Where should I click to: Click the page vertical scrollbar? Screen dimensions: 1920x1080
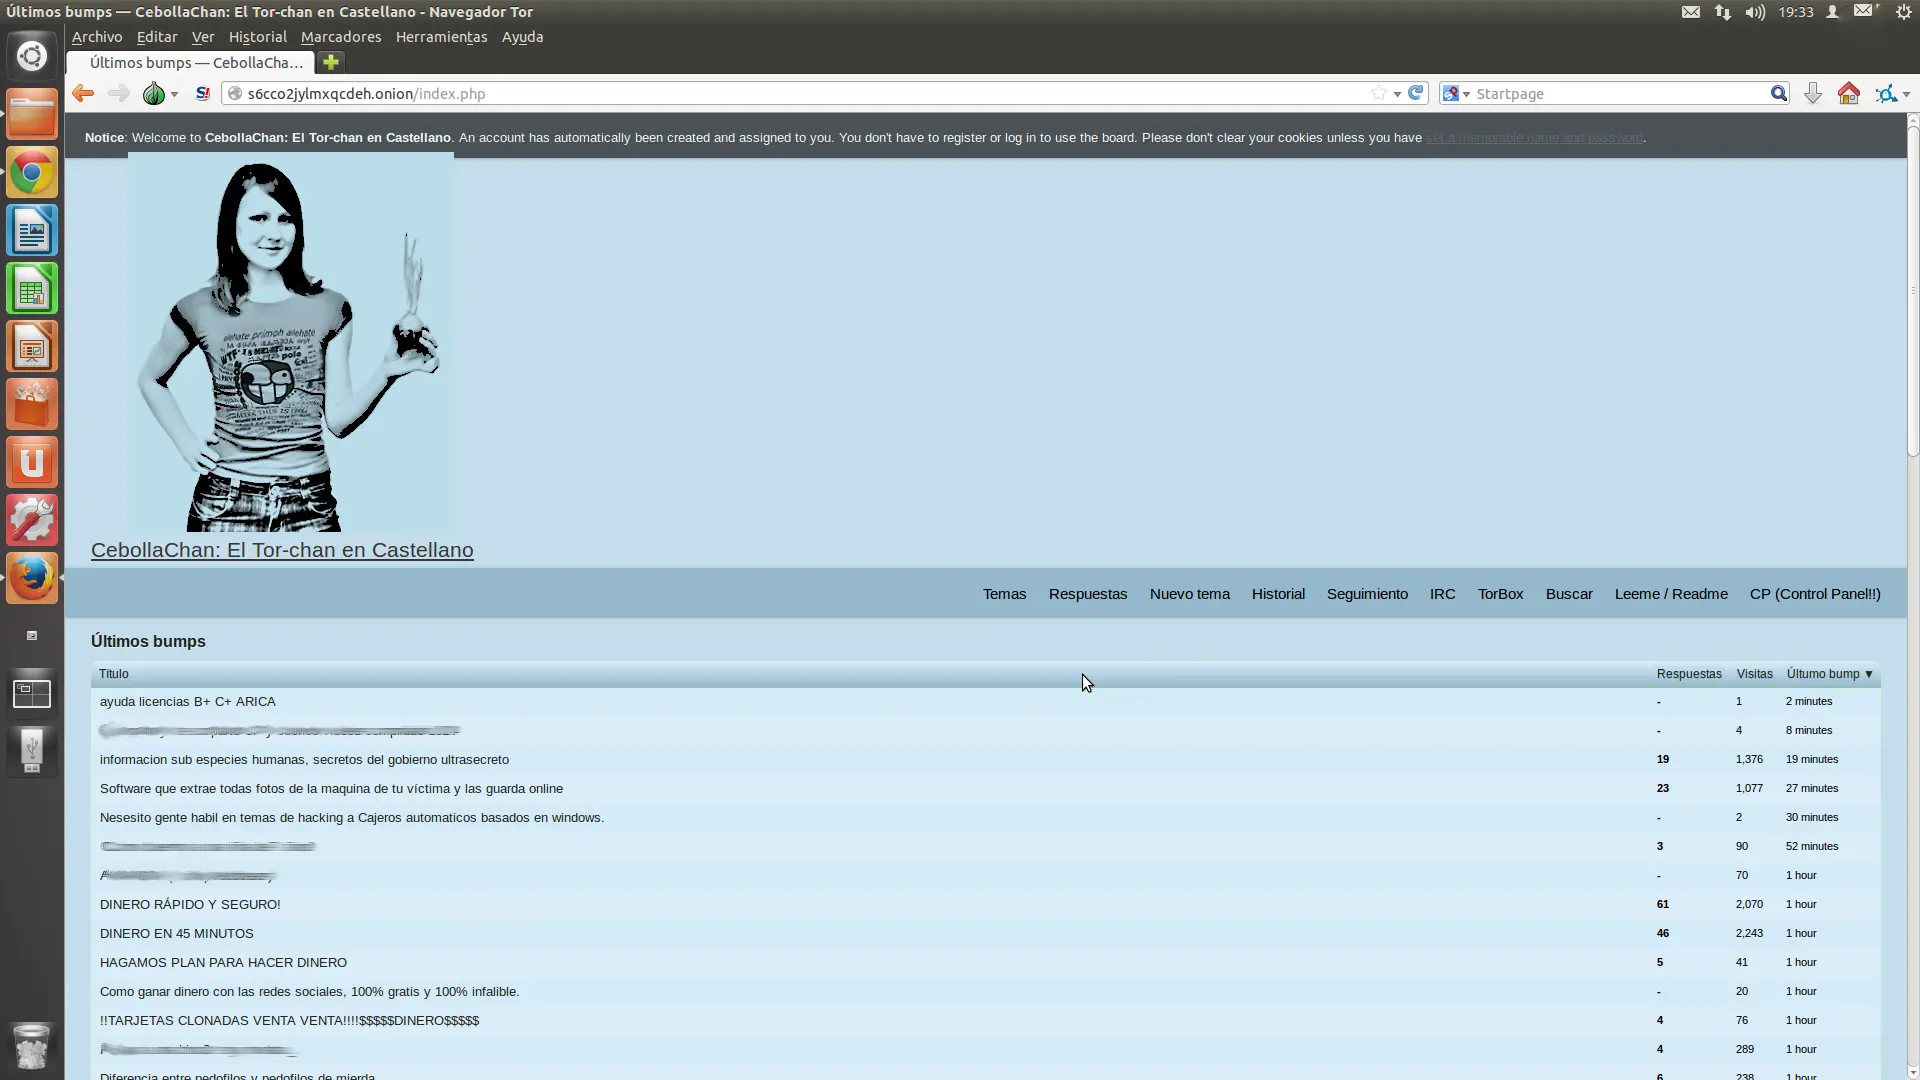[x=1913, y=290]
